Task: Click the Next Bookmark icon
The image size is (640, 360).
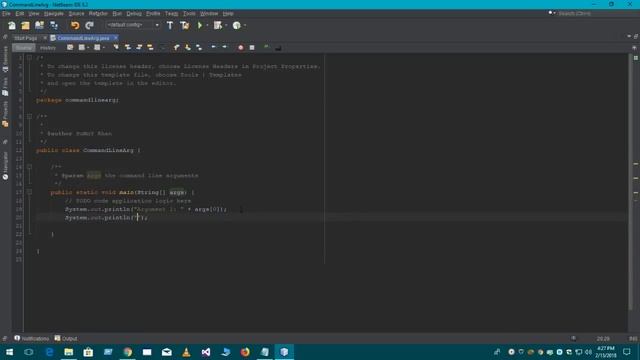Action: (188, 48)
